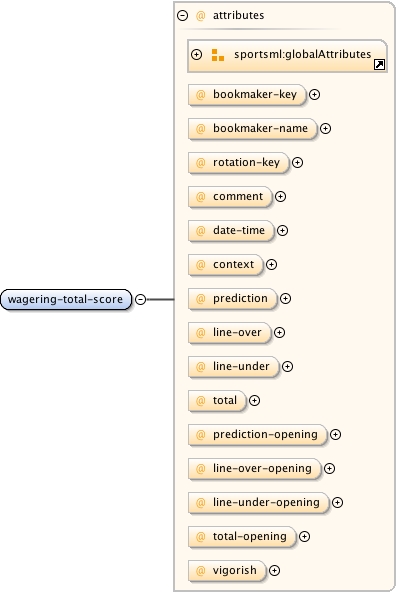Select the prediction-opening attribute
The height and width of the screenshot is (593, 413).
[258, 435]
